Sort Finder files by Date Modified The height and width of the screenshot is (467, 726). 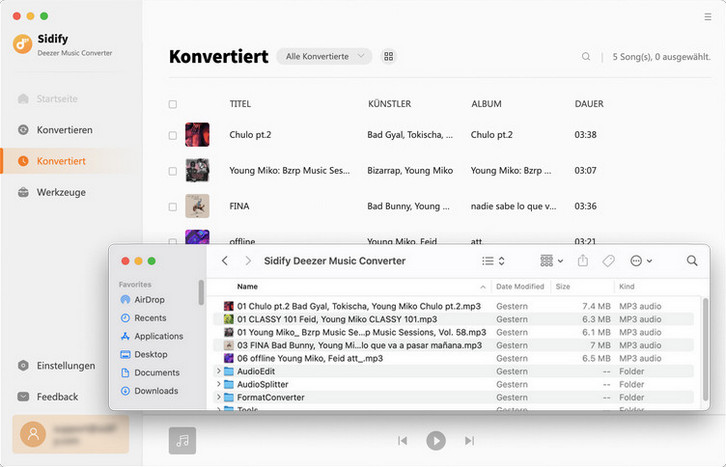pos(520,286)
